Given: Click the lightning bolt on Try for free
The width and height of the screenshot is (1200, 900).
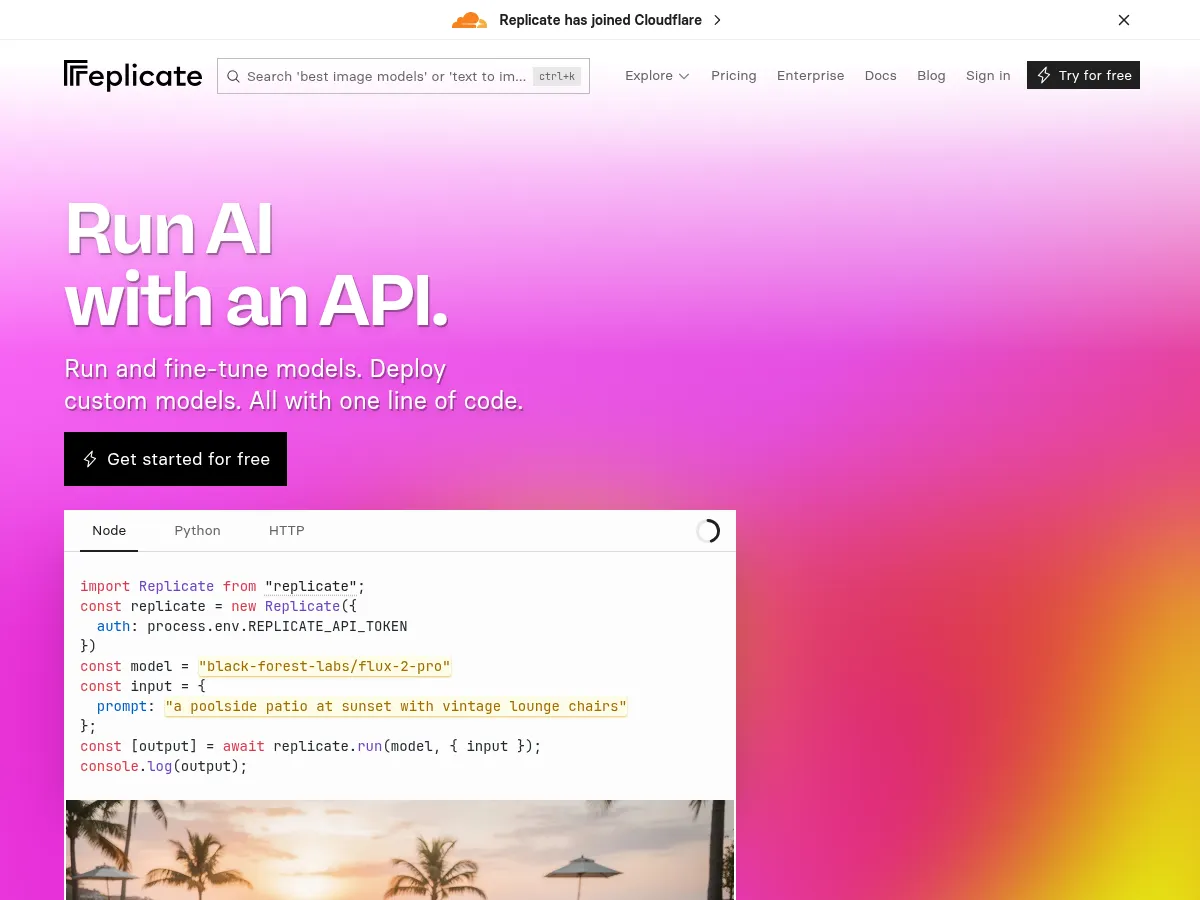Looking at the screenshot, I should pos(1044,75).
